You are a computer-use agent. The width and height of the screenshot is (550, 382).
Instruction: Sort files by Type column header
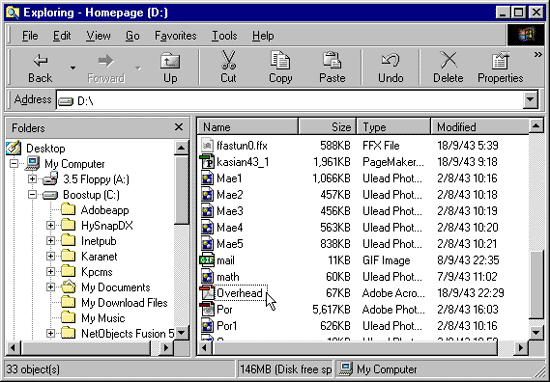[394, 127]
